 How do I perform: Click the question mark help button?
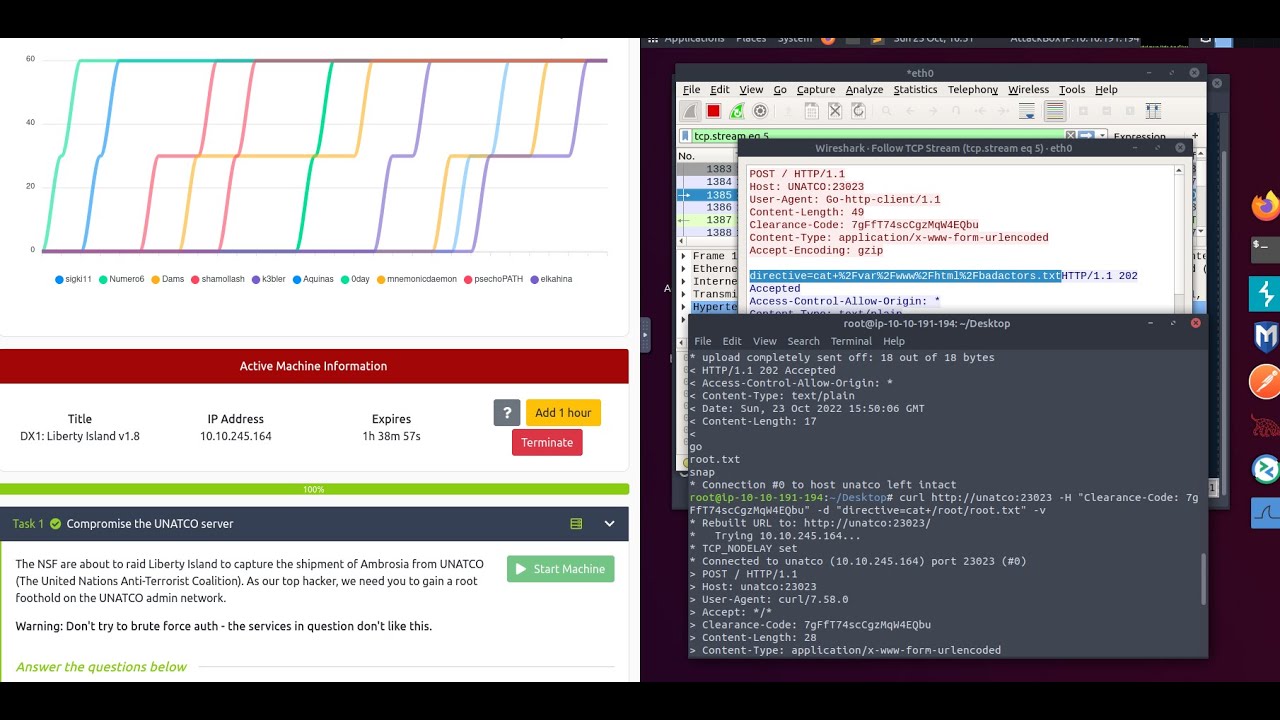coord(507,412)
